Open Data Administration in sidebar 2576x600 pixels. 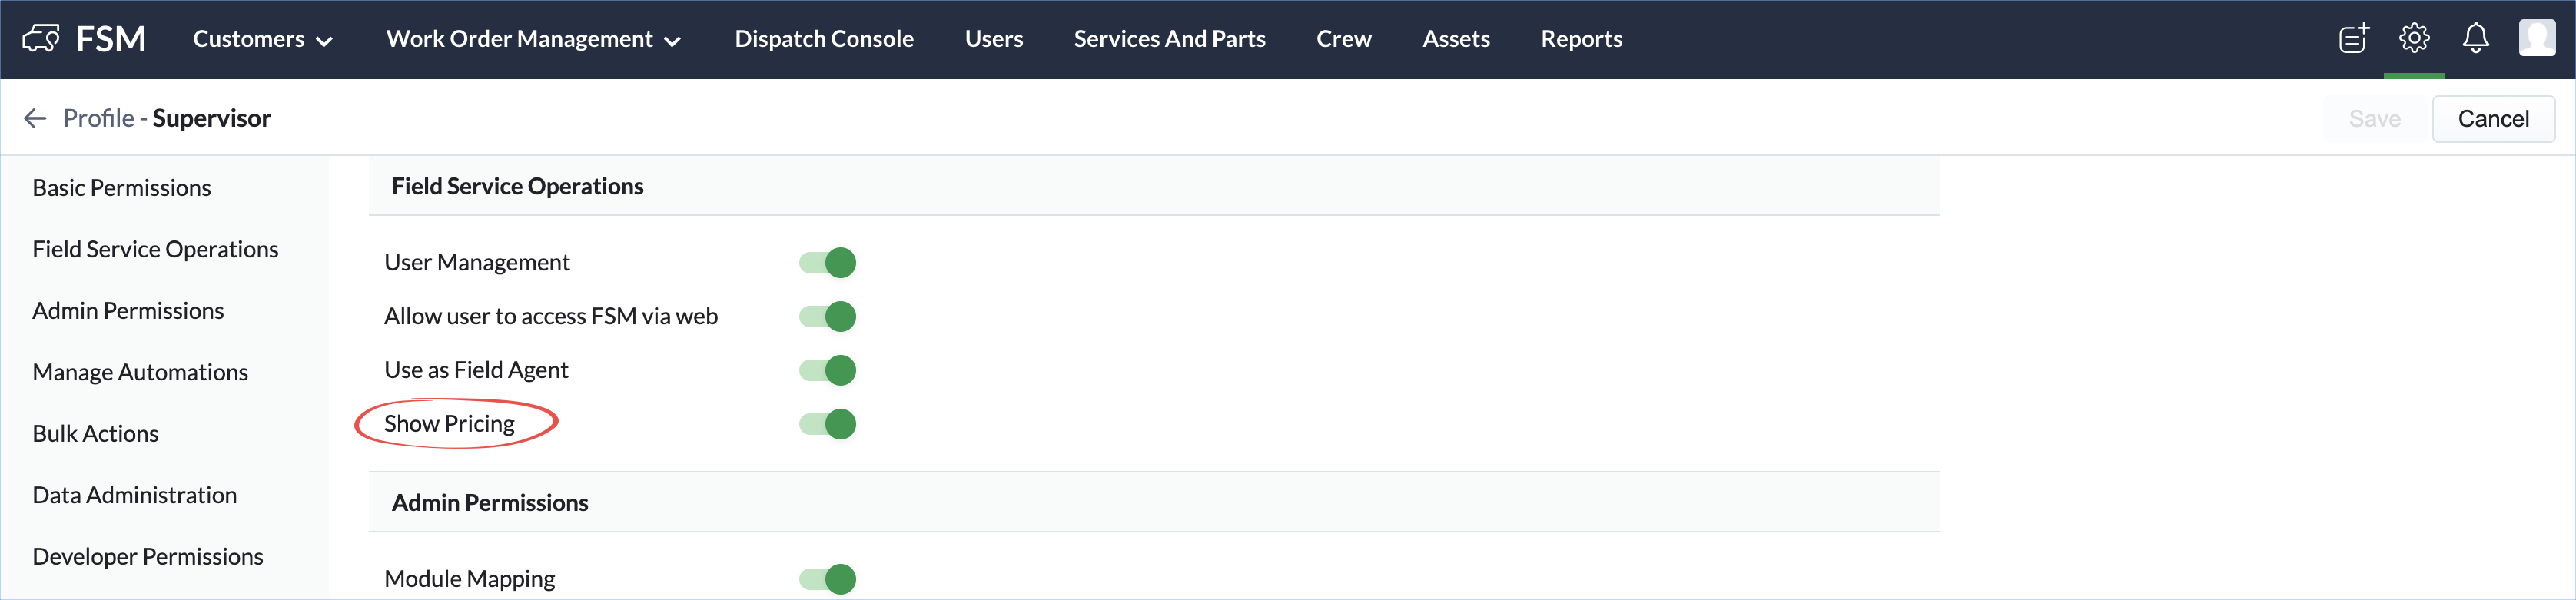point(134,495)
